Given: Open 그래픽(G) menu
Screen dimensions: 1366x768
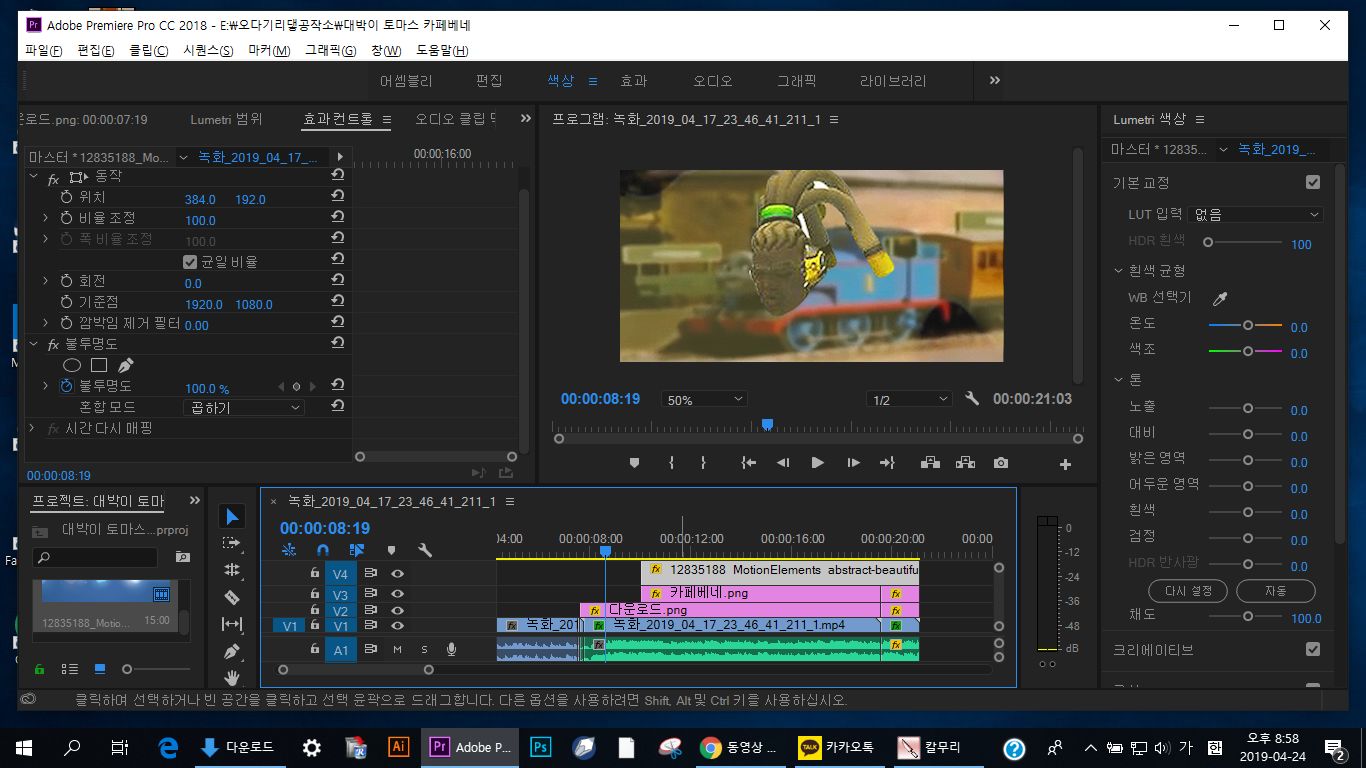Looking at the screenshot, I should tap(330, 50).
